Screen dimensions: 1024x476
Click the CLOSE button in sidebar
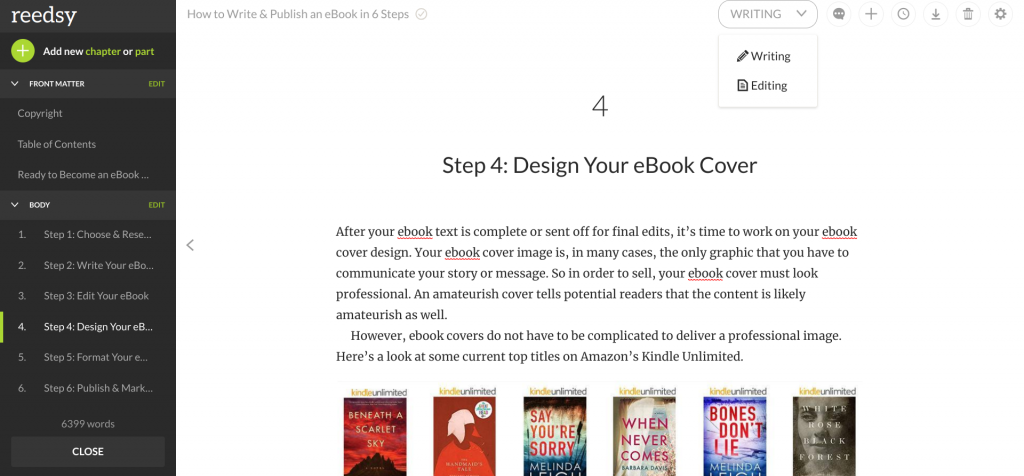tap(88, 451)
